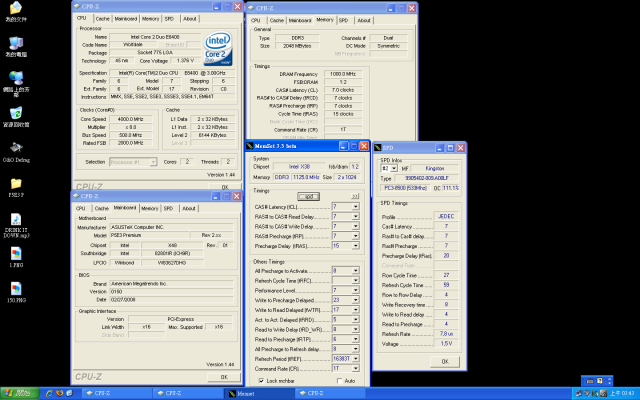Launch Firefox from the quick launch bar
This screenshot has width=640, height=400.
(60, 393)
